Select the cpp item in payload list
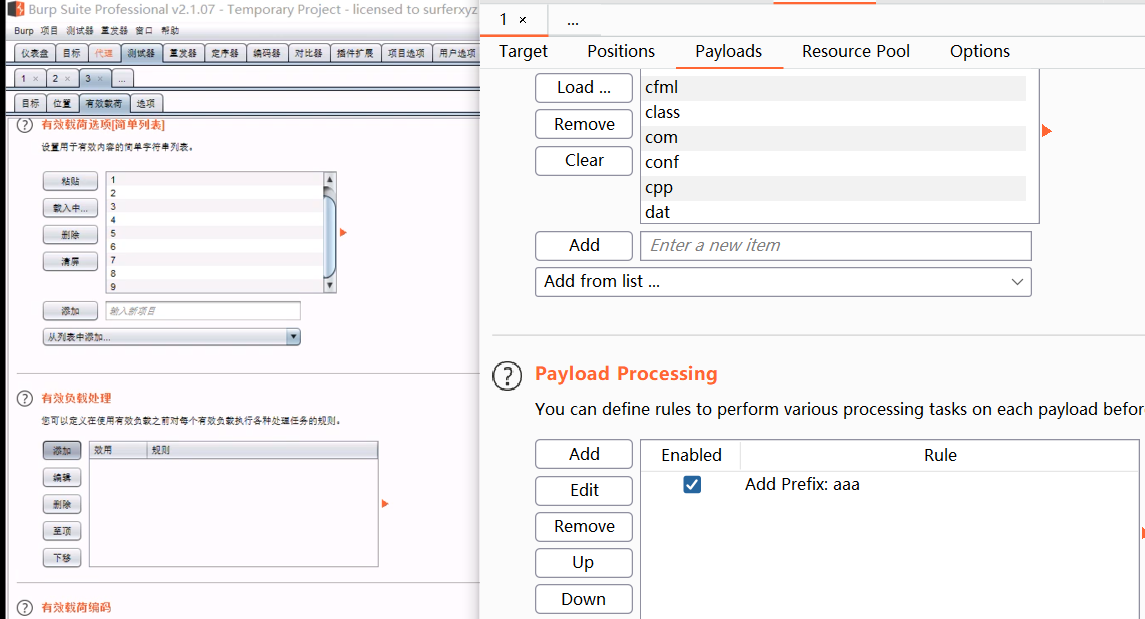The height and width of the screenshot is (619, 1145). coord(833,188)
